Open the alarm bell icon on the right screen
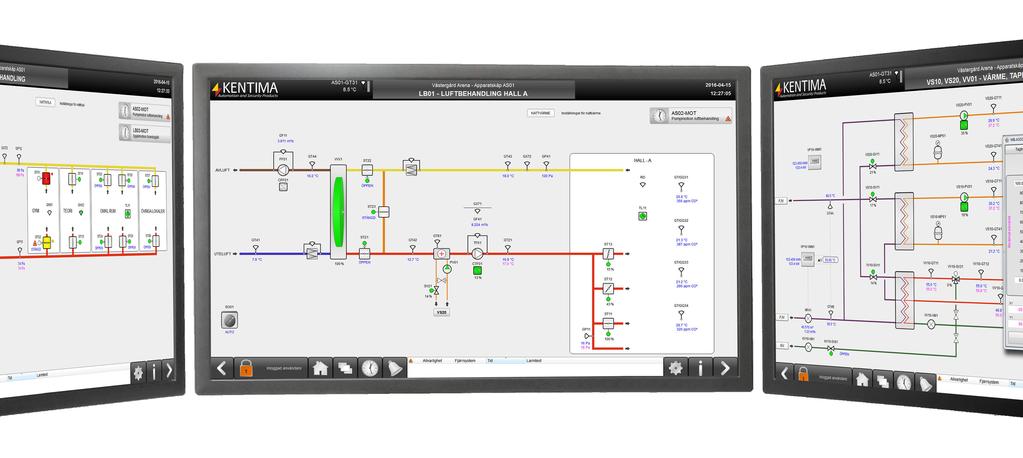Image resolution: width=1023 pixels, height=458 pixels. 925,383
